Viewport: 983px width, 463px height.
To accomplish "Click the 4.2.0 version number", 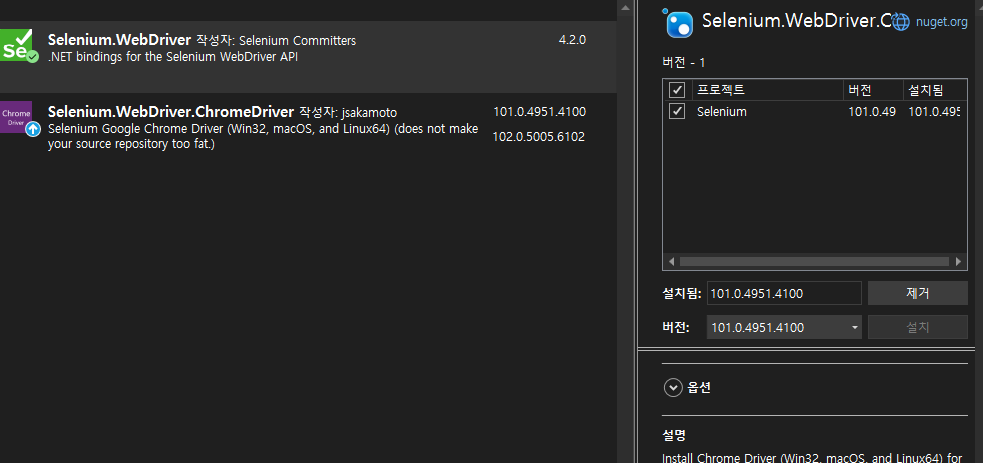I will point(572,40).
